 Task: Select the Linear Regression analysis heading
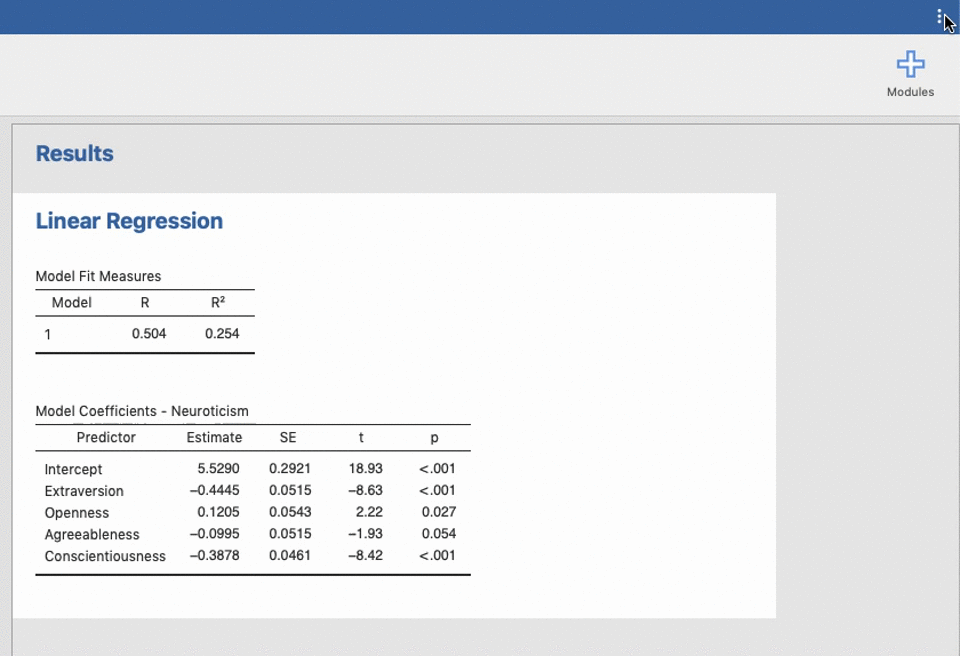point(129,222)
